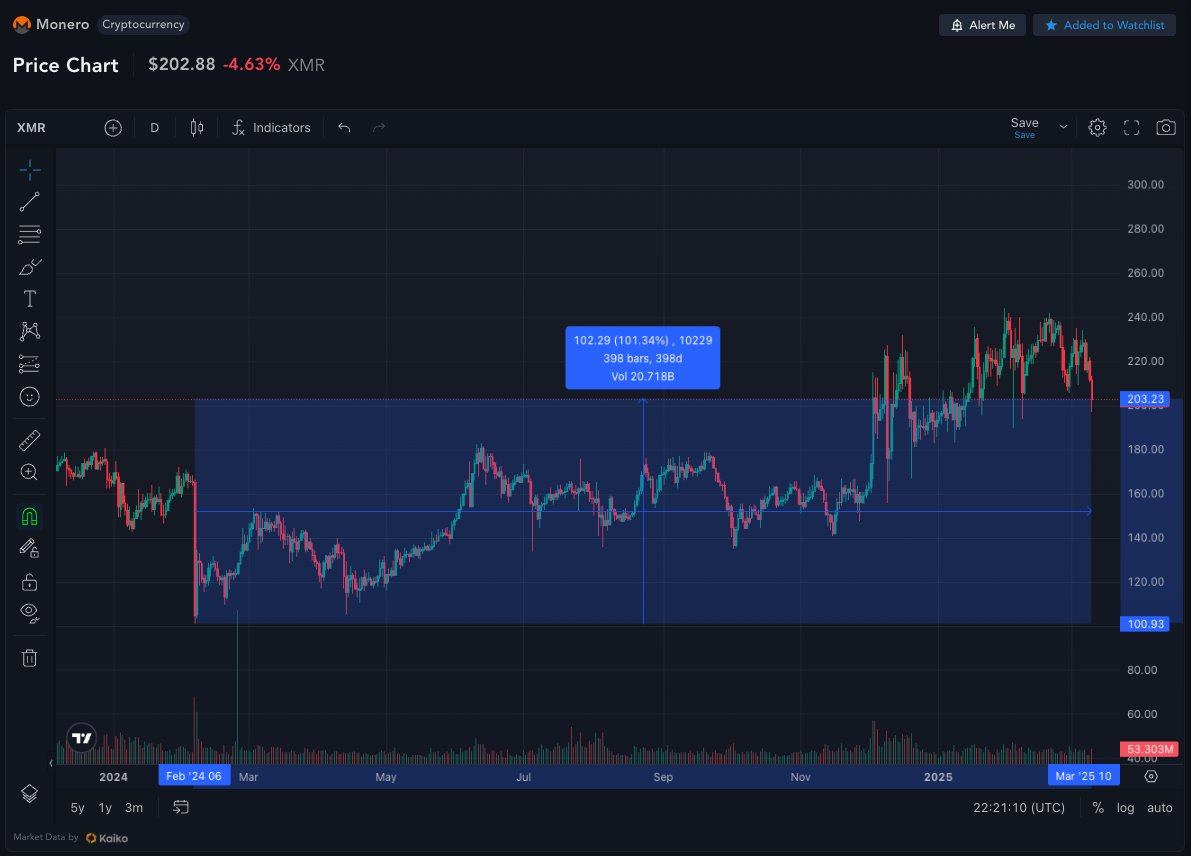Toggle hide all drawings eye icon
Image resolution: width=1191 pixels, height=856 pixels.
point(30,613)
